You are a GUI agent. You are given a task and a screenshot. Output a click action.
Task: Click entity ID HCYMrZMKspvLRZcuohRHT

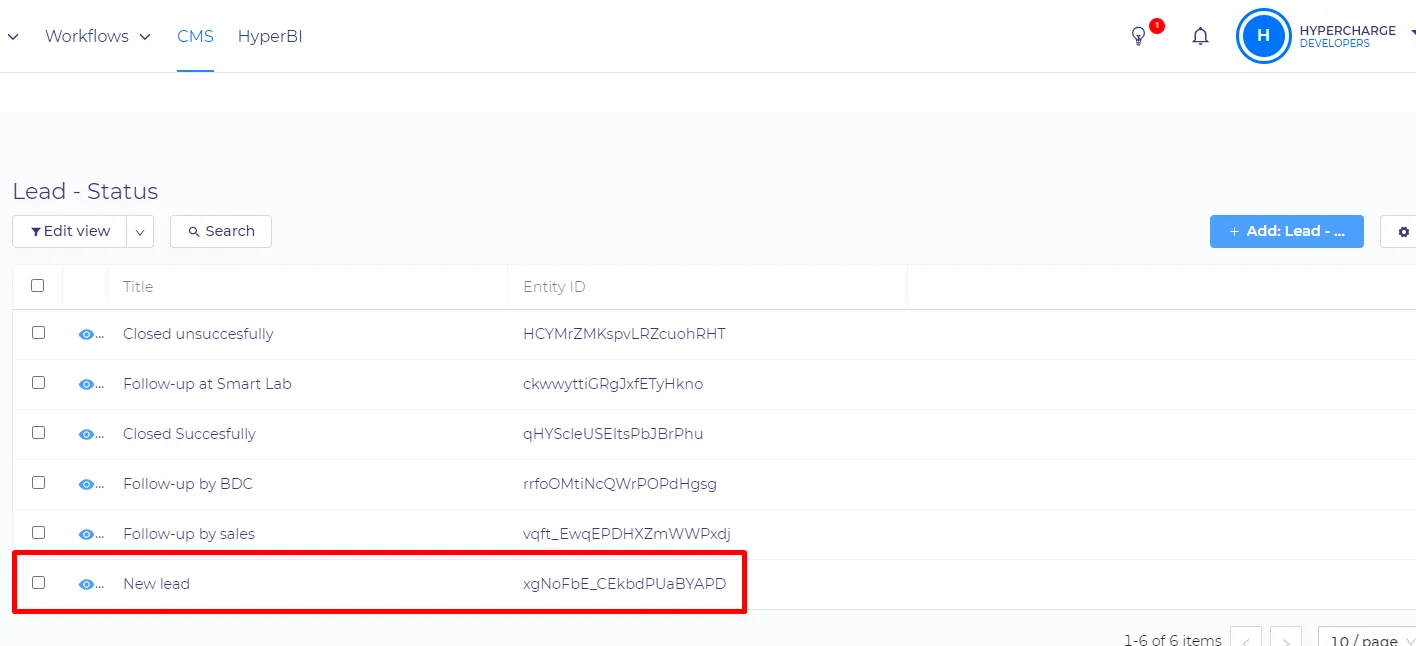[x=624, y=334]
